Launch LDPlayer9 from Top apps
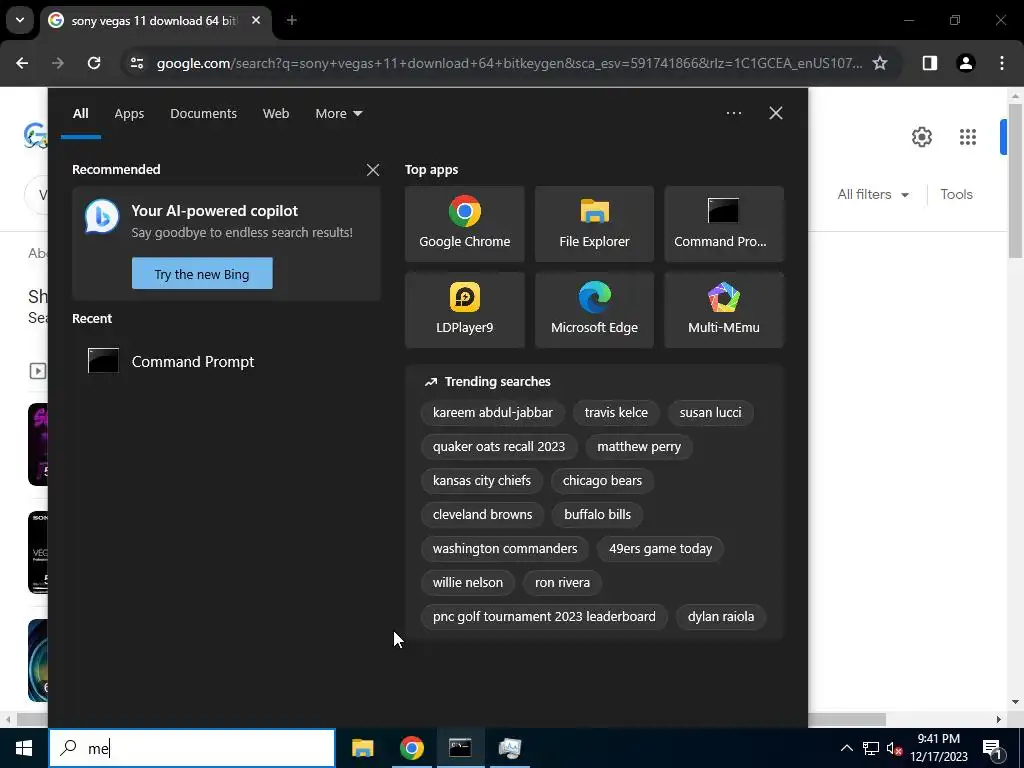Viewport: 1024px width, 768px height. (x=464, y=310)
